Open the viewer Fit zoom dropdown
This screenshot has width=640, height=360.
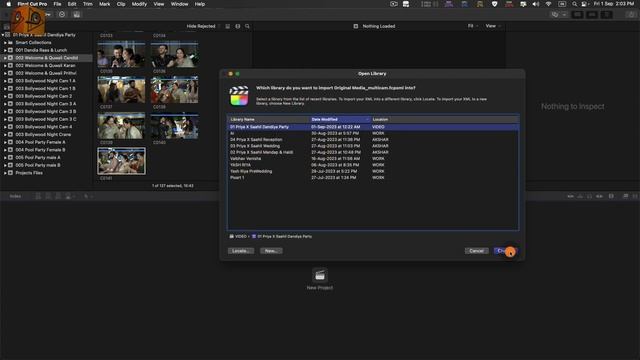point(473,26)
